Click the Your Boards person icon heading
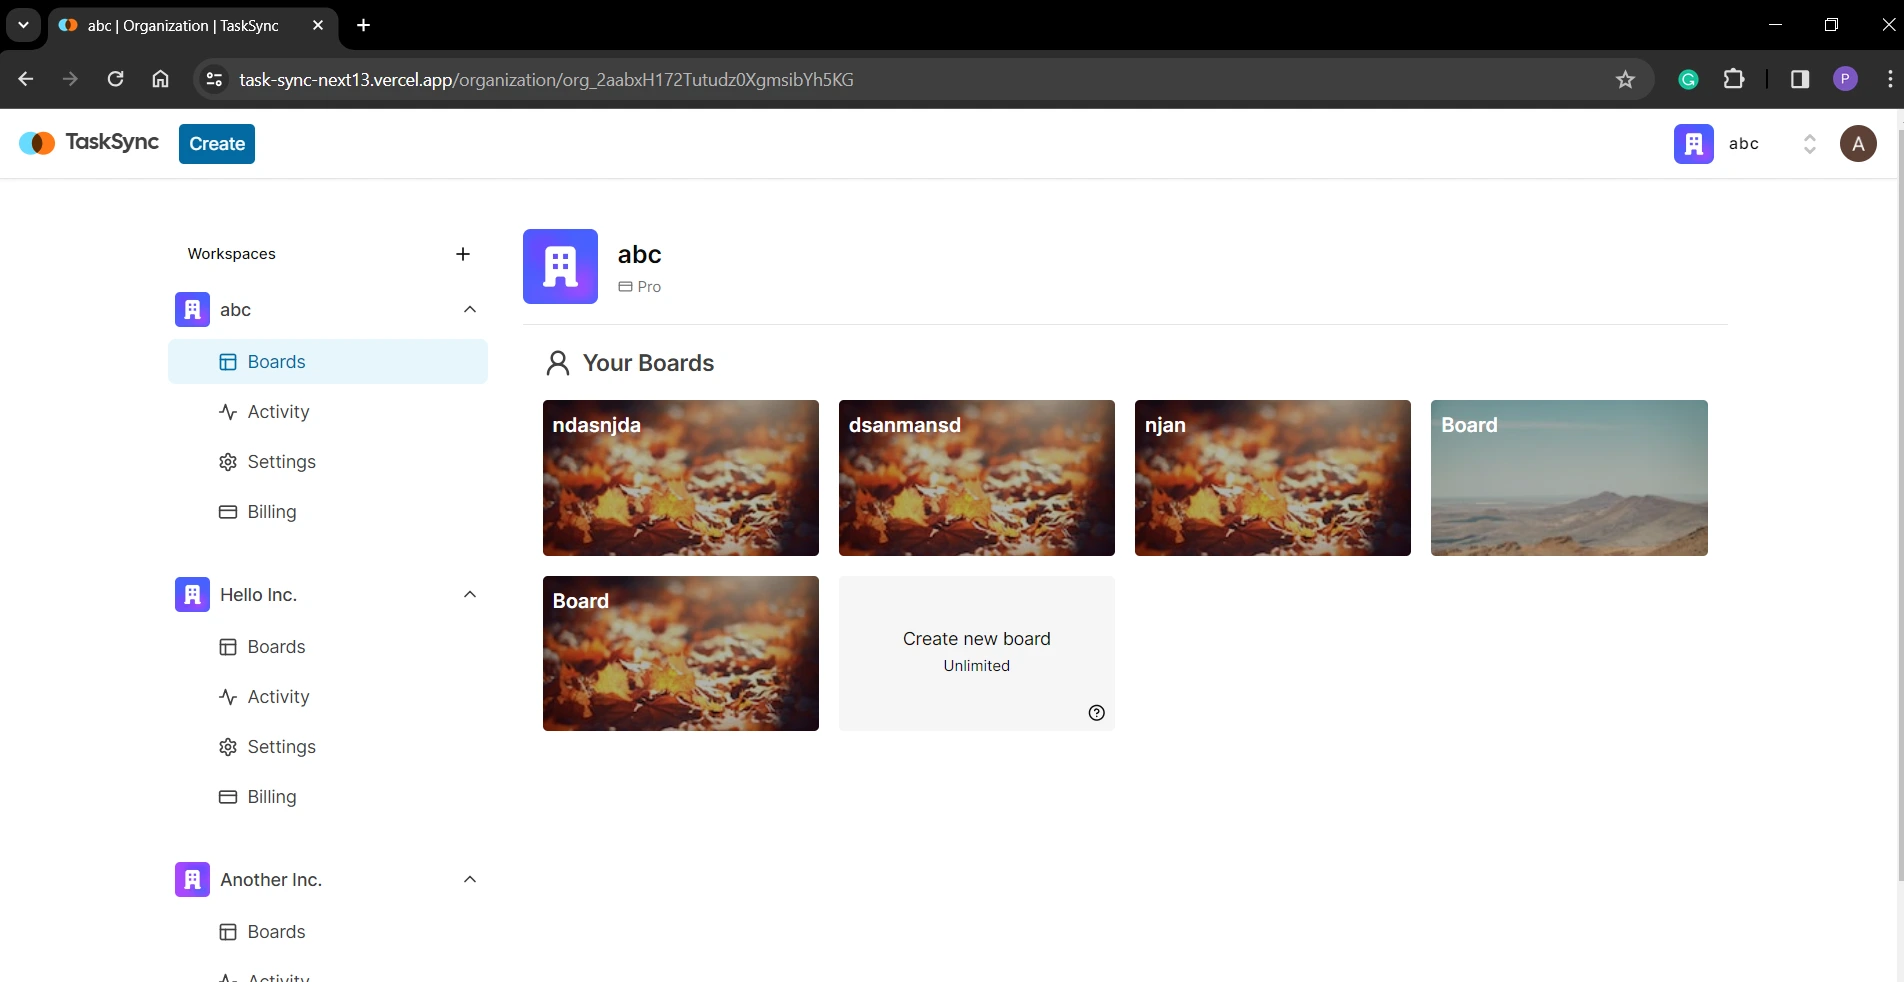This screenshot has width=1904, height=982. (x=558, y=363)
